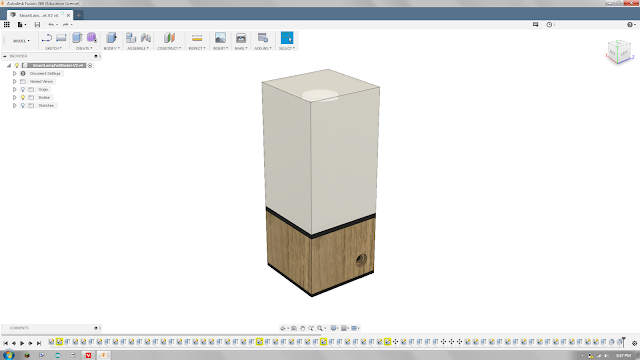This screenshot has width=640, height=360.
Task: Open the Windows Start button
Action: [9, 355]
